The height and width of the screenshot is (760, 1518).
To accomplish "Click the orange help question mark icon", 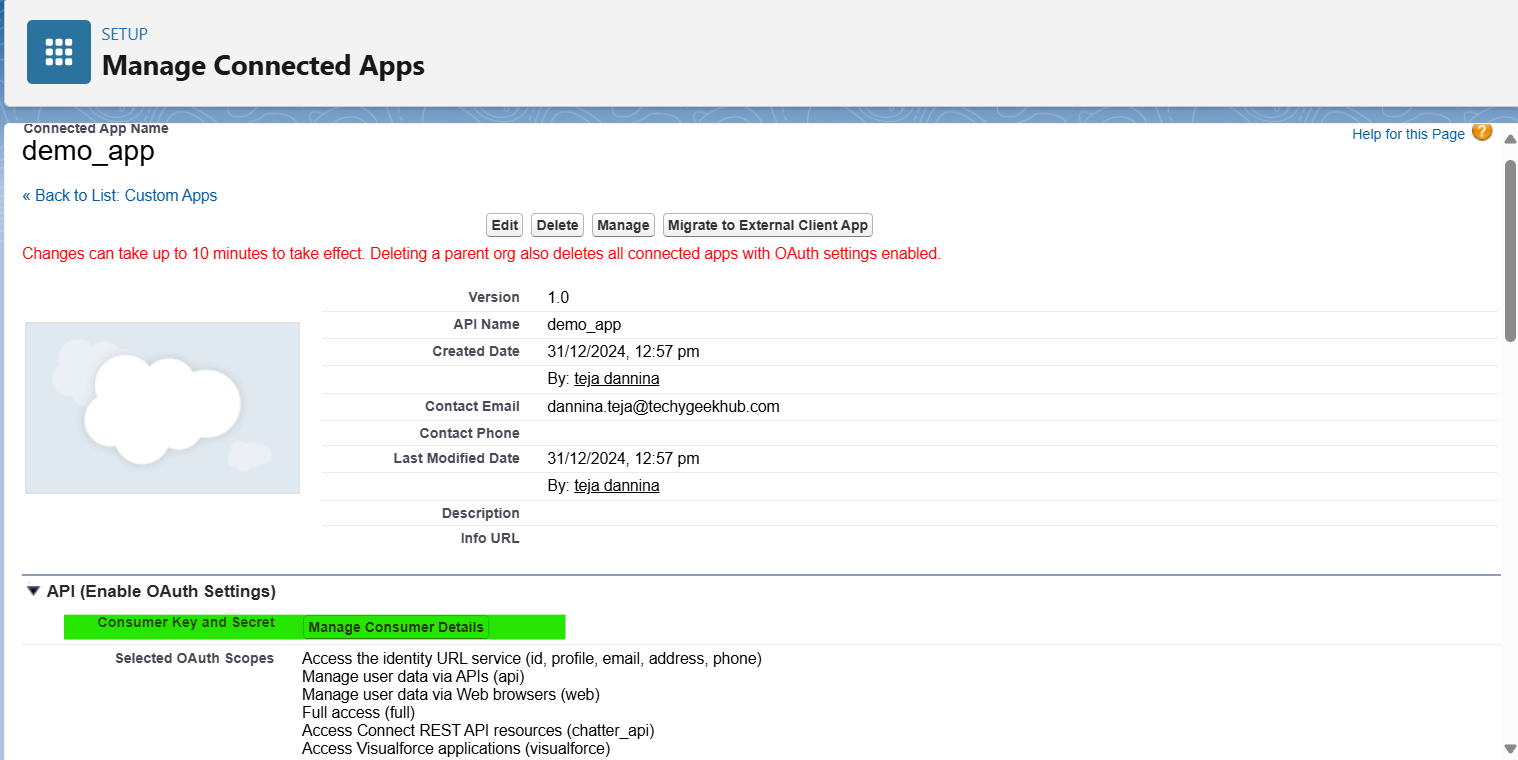I will coord(1482,132).
